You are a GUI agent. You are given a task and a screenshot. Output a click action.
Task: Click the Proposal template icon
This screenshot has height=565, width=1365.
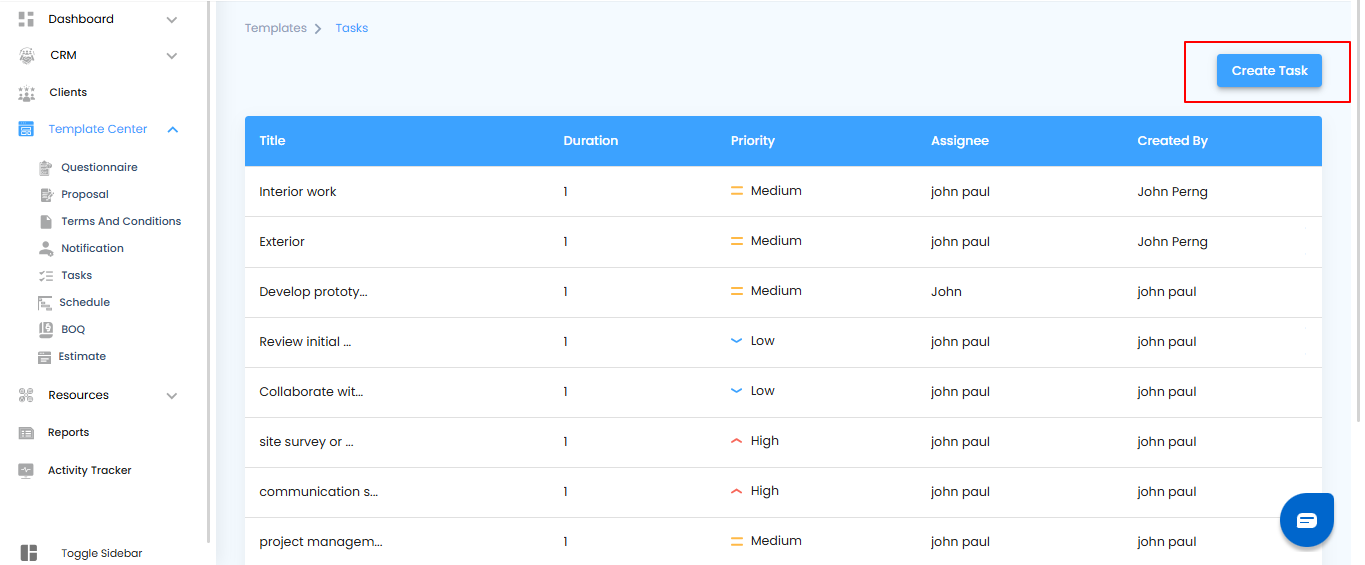(45, 195)
